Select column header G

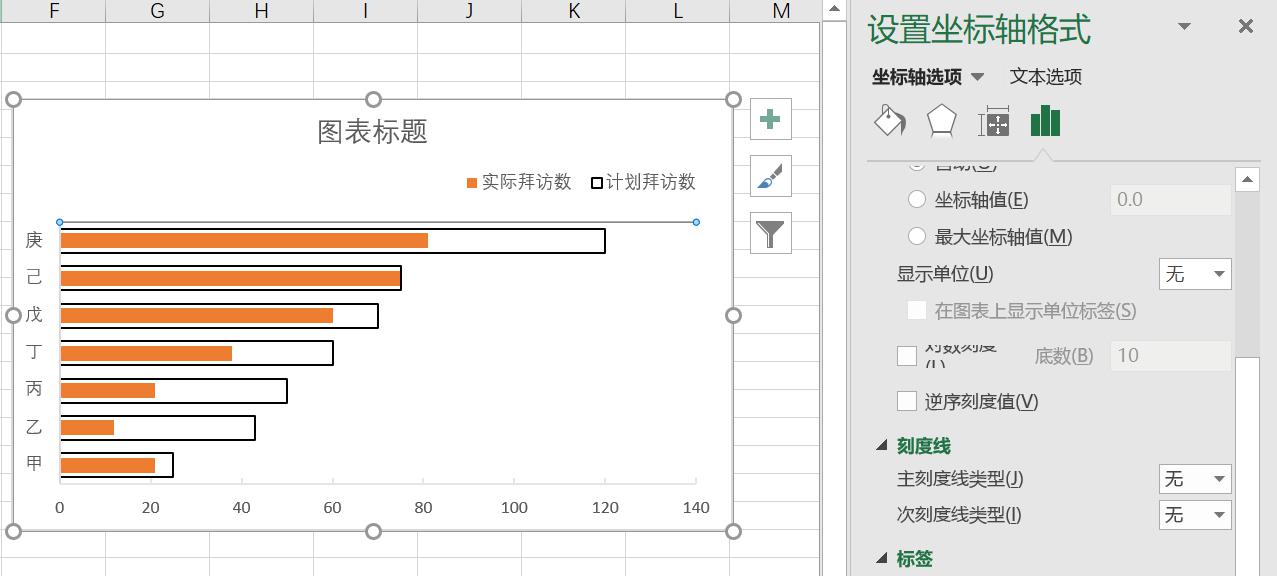click(x=157, y=11)
